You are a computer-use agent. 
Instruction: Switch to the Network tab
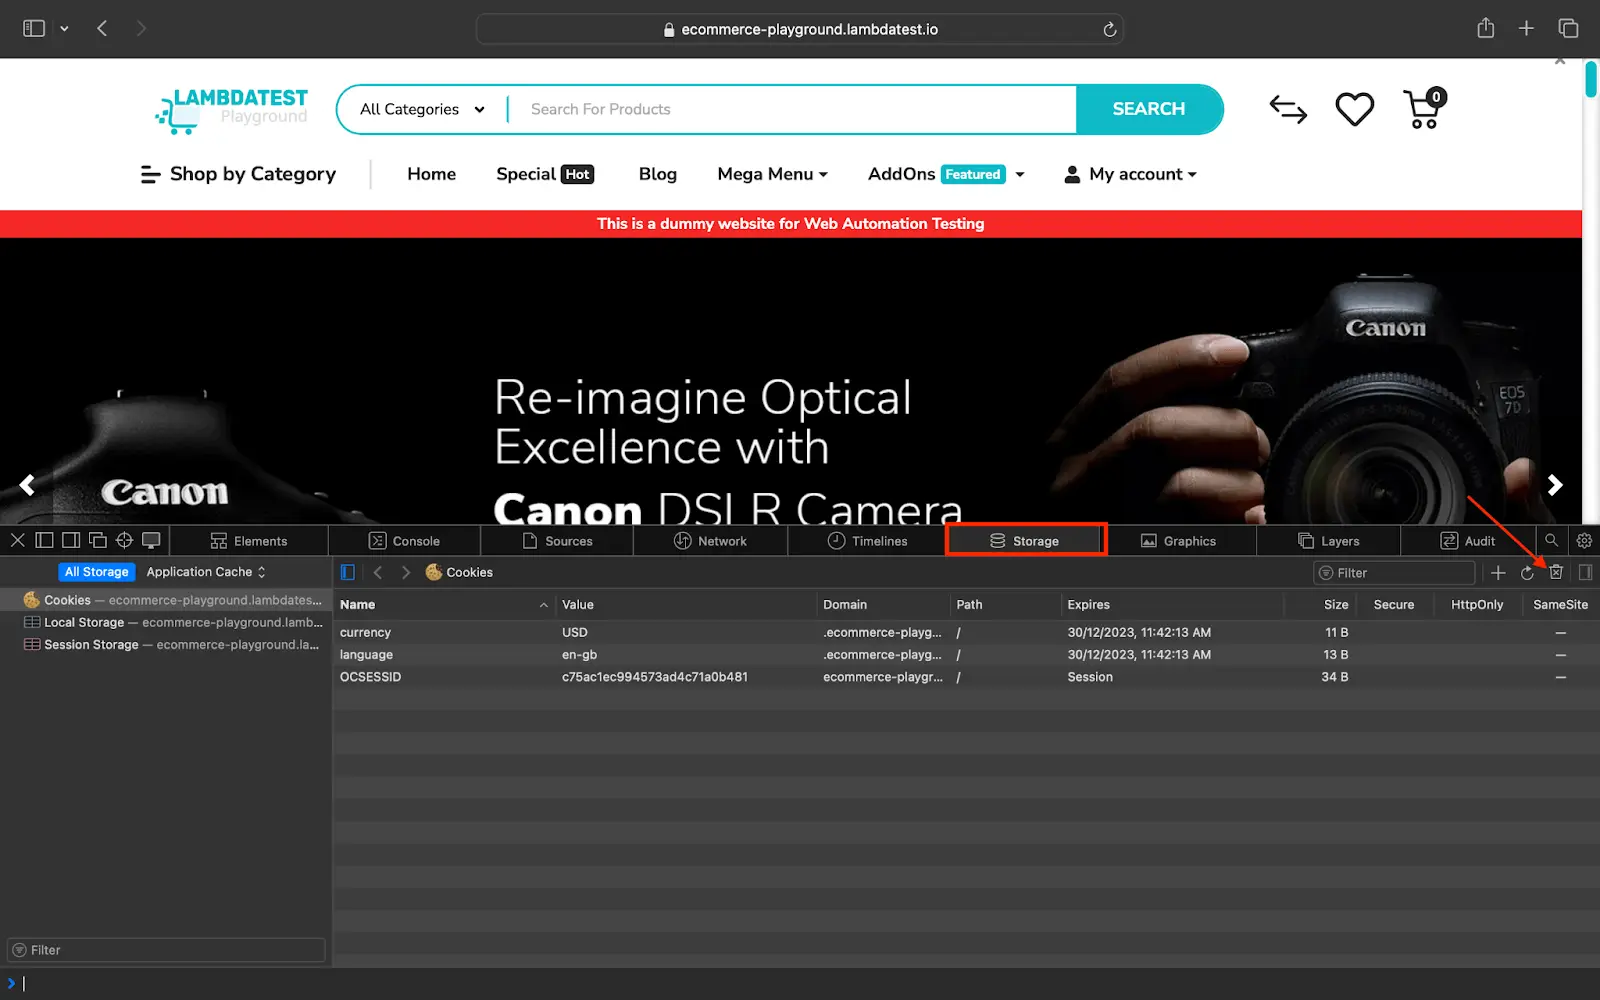tap(710, 541)
